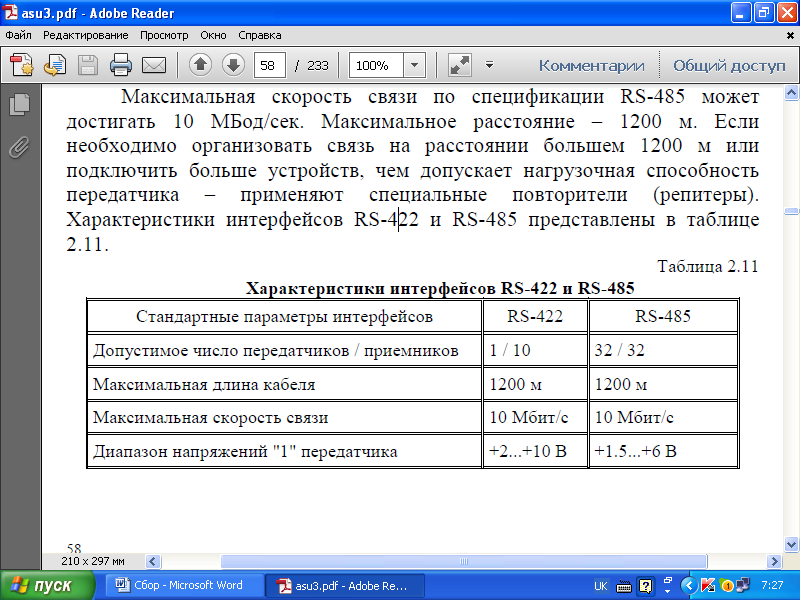The image size is (800, 600).
Task: Click the Save floppy disk icon
Action: [x=88, y=65]
